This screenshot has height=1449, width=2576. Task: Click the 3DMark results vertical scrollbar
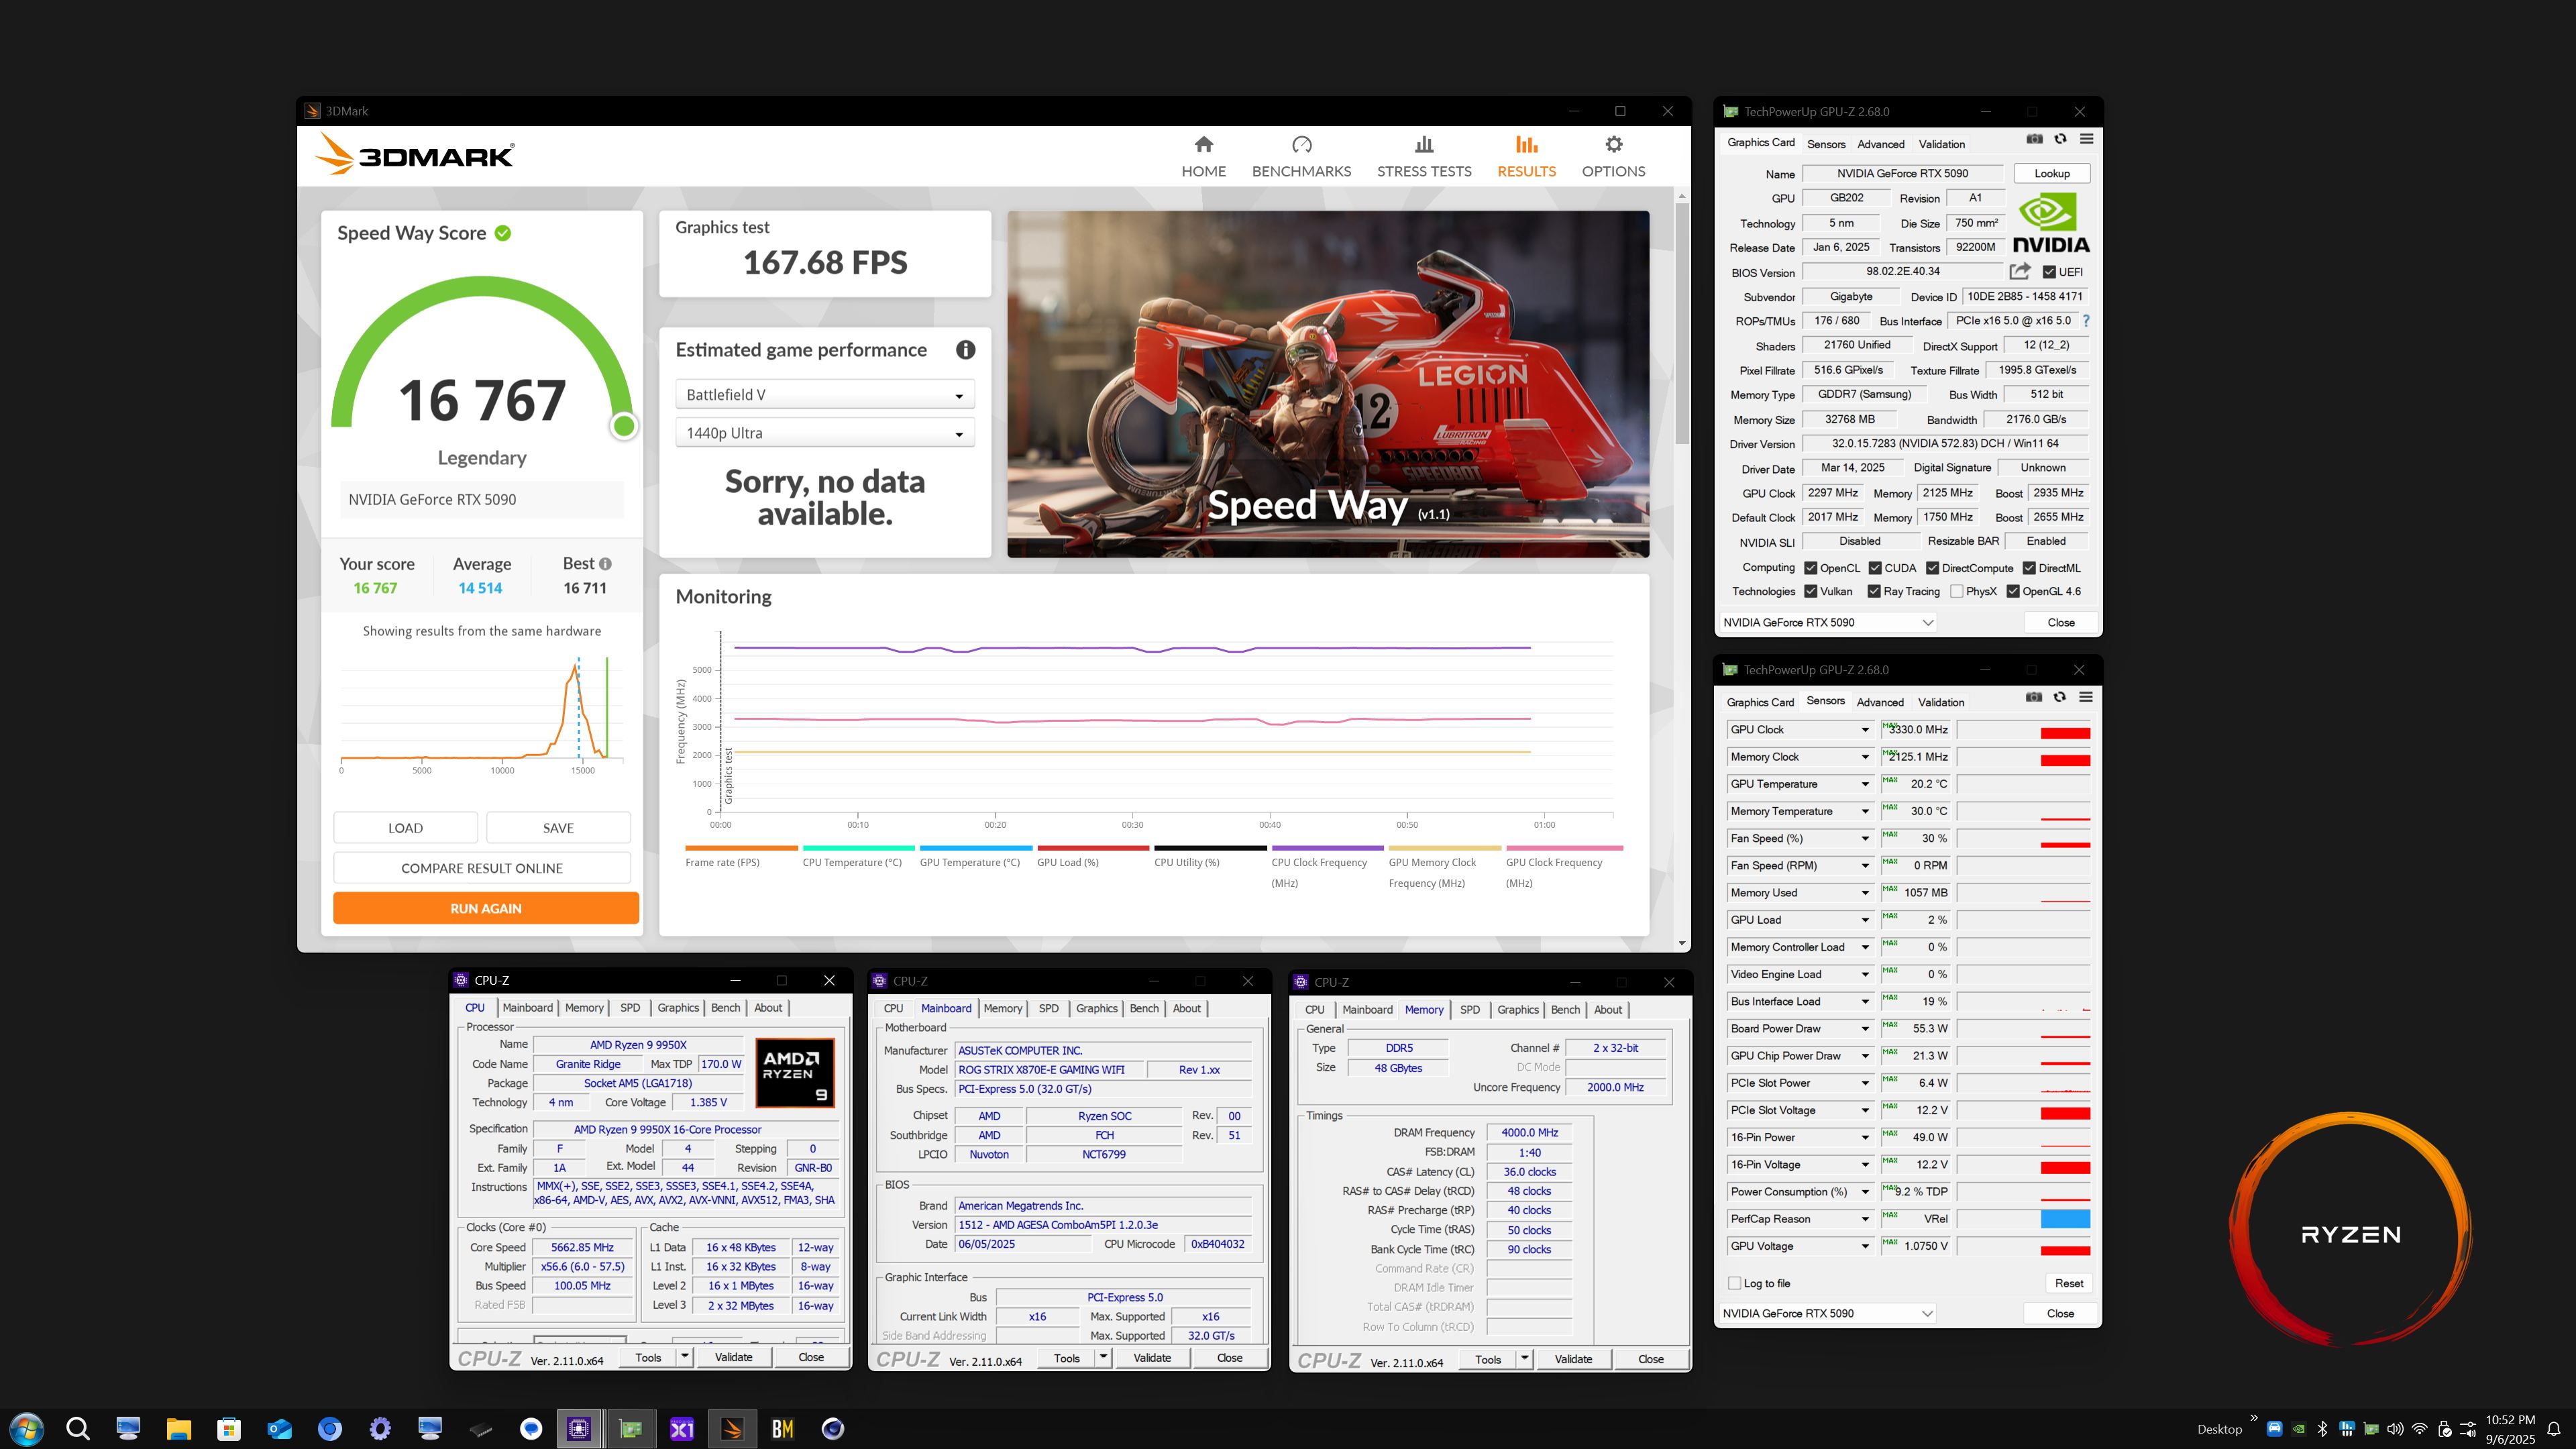pyautogui.click(x=1682, y=325)
